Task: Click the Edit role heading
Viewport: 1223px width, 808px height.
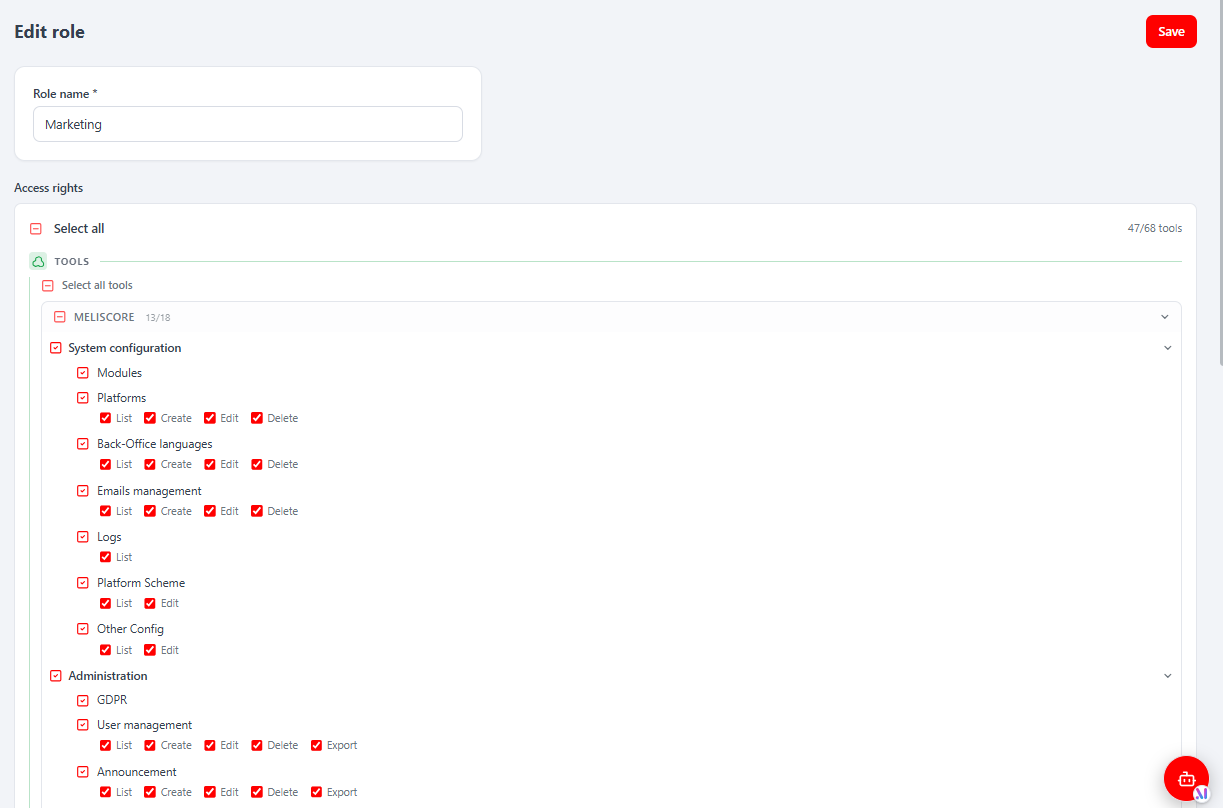Action: pyautogui.click(x=49, y=32)
